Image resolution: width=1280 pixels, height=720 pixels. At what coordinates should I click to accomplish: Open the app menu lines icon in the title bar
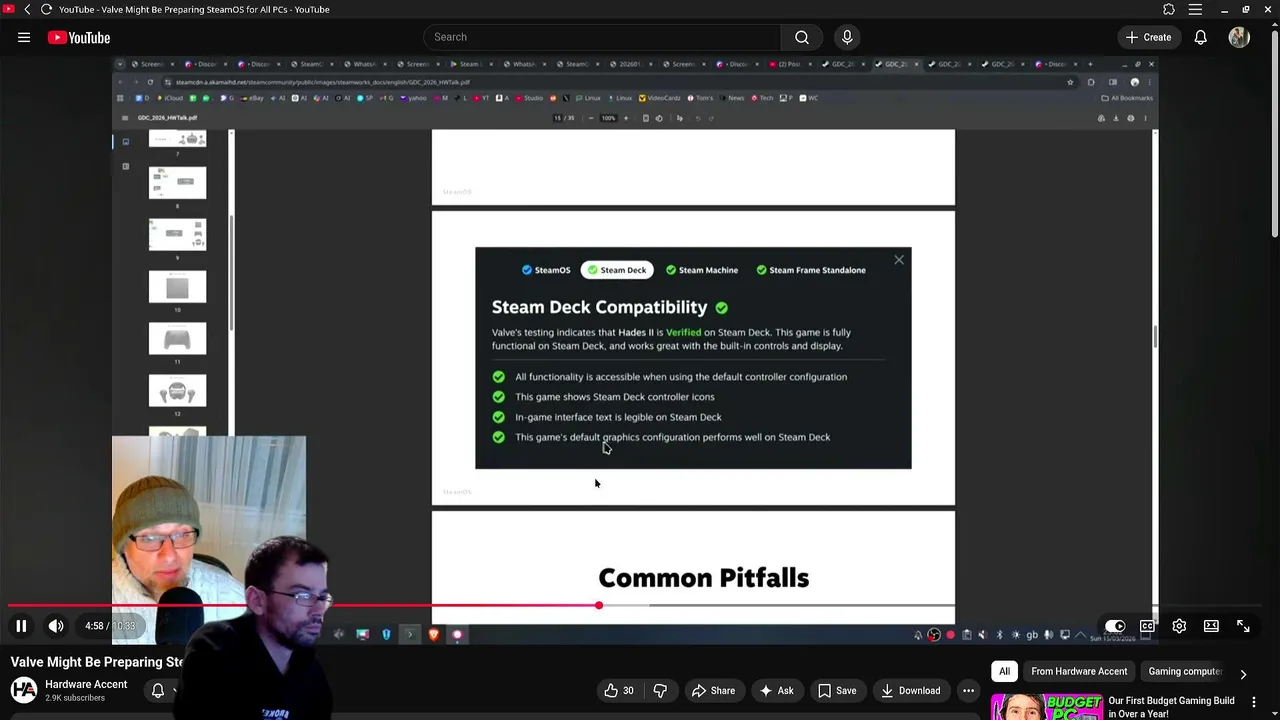(1195, 9)
